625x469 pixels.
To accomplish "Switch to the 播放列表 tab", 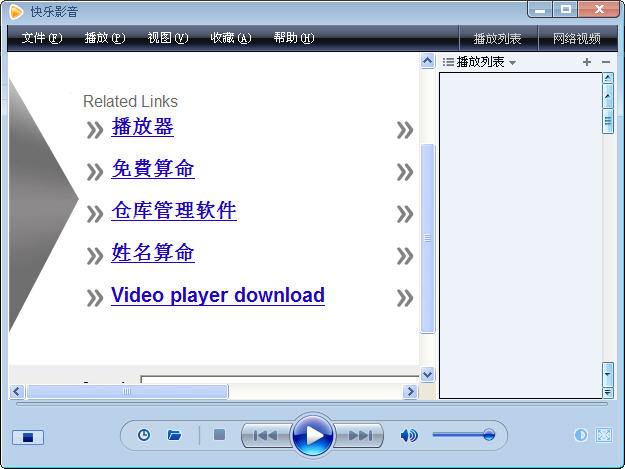I will point(498,39).
